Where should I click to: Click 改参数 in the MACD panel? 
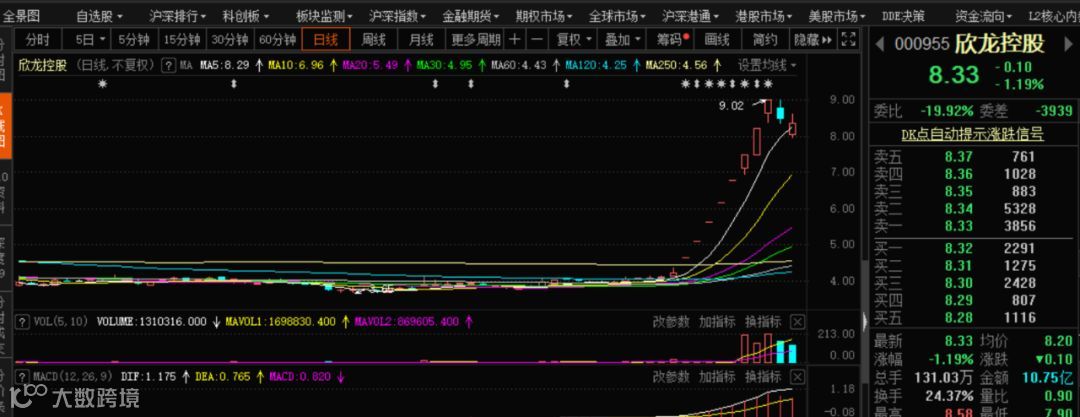[671, 377]
